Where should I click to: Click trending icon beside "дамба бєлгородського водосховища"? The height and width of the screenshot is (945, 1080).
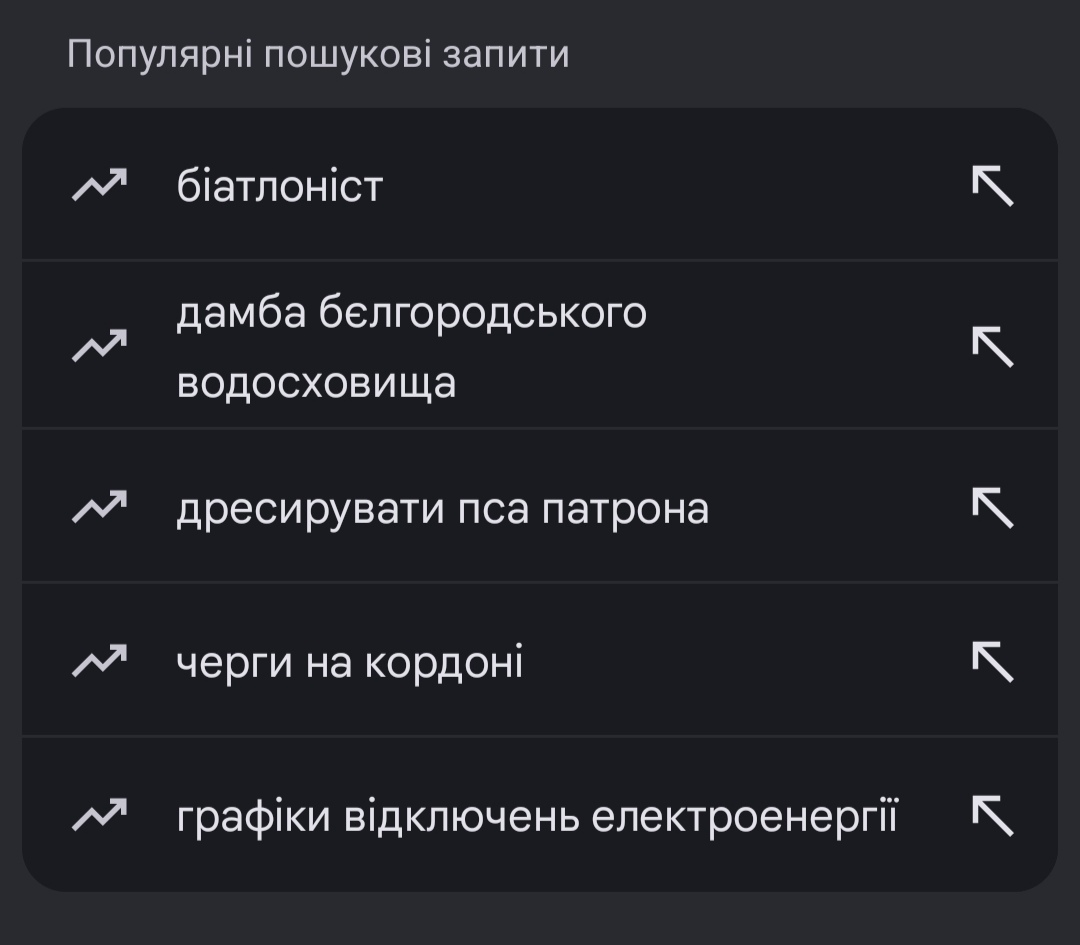tap(99, 346)
